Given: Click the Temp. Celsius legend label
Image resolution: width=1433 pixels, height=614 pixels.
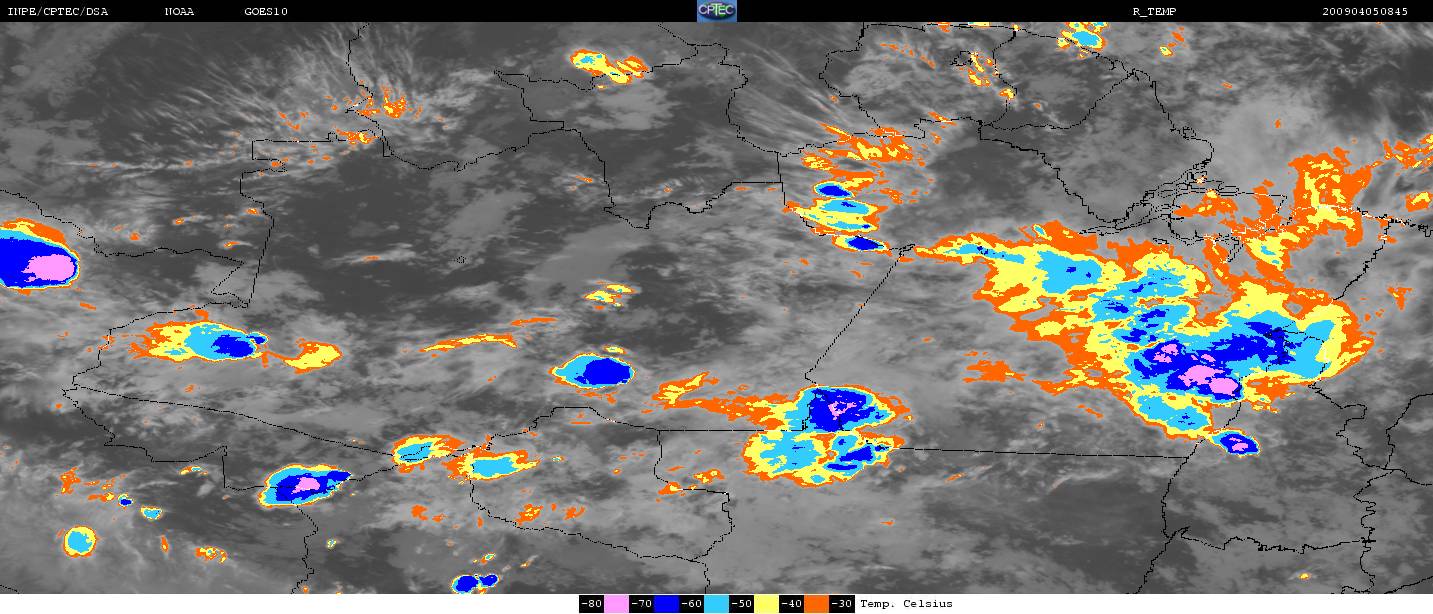Looking at the screenshot, I should click(906, 604).
